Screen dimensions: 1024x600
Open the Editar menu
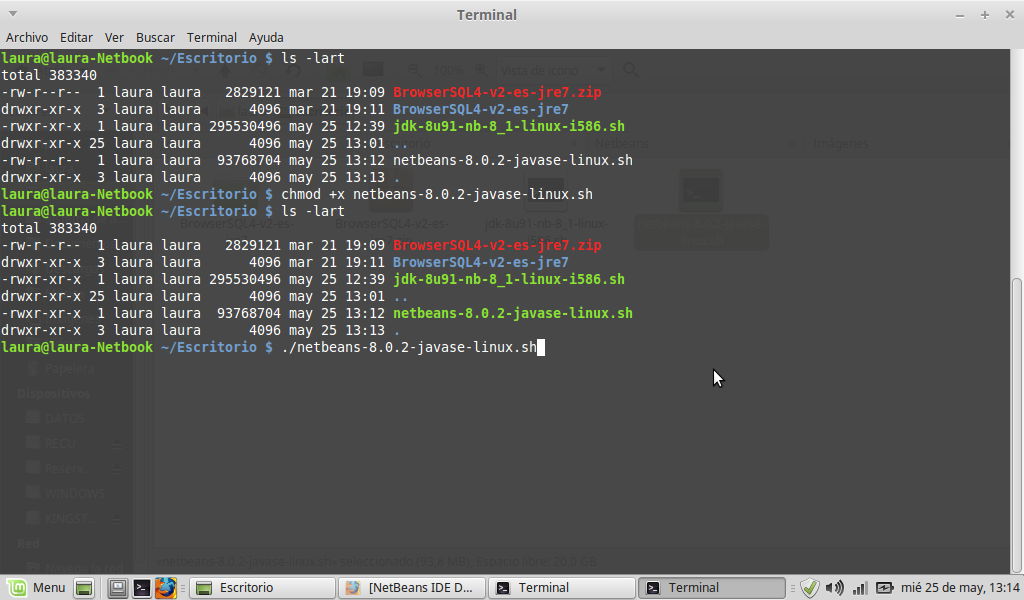coord(76,37)
